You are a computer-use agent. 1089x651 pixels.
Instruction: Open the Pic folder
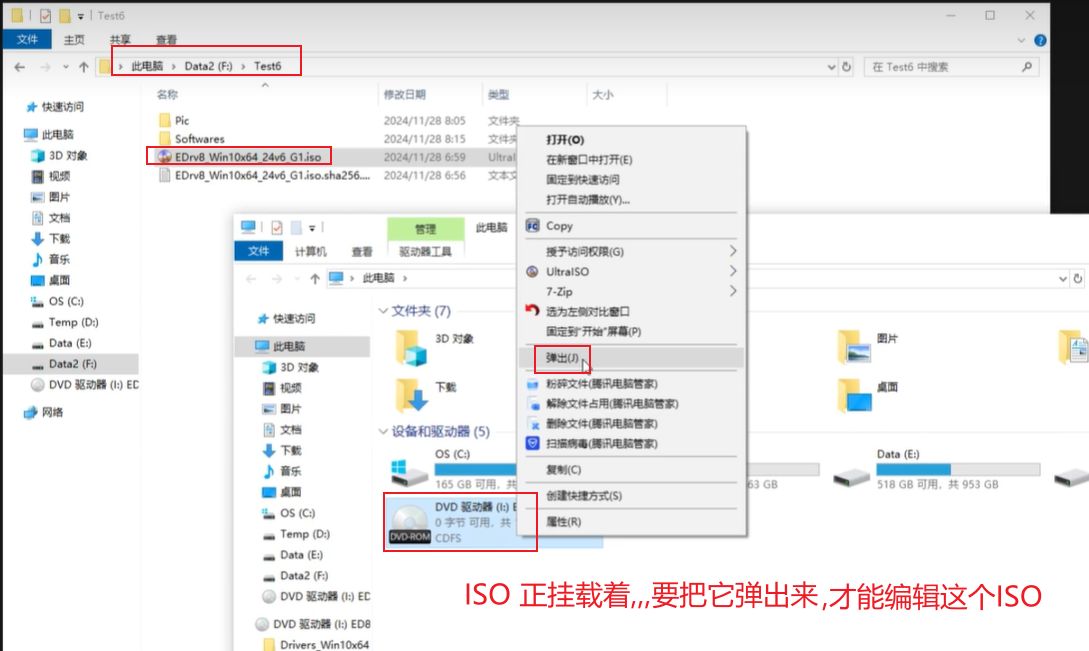182,121
